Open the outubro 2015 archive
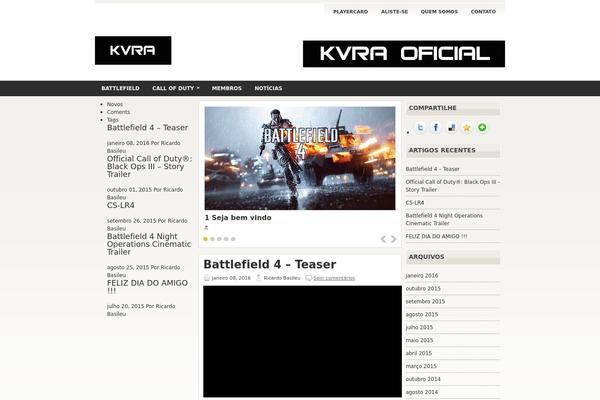 click(423, 289)
